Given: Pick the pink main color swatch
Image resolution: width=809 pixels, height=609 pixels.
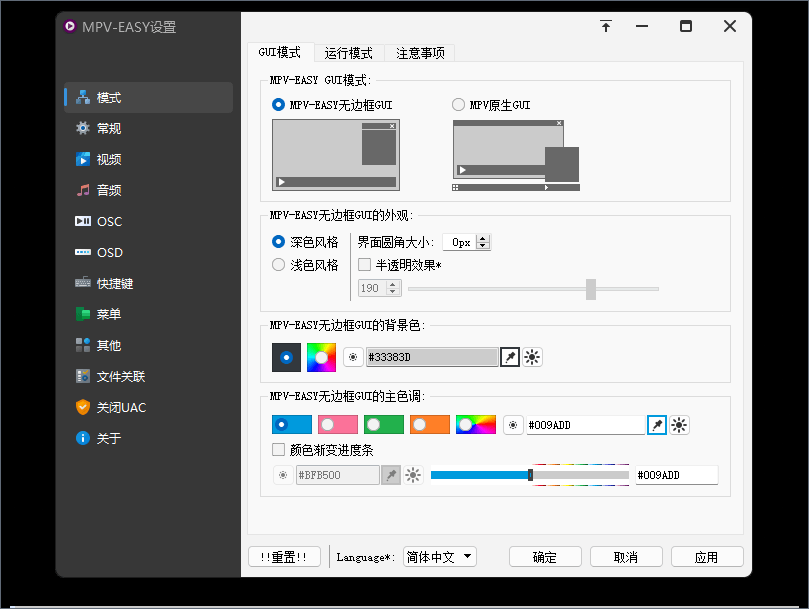Looking at the screenshot, I should point(337,425).
